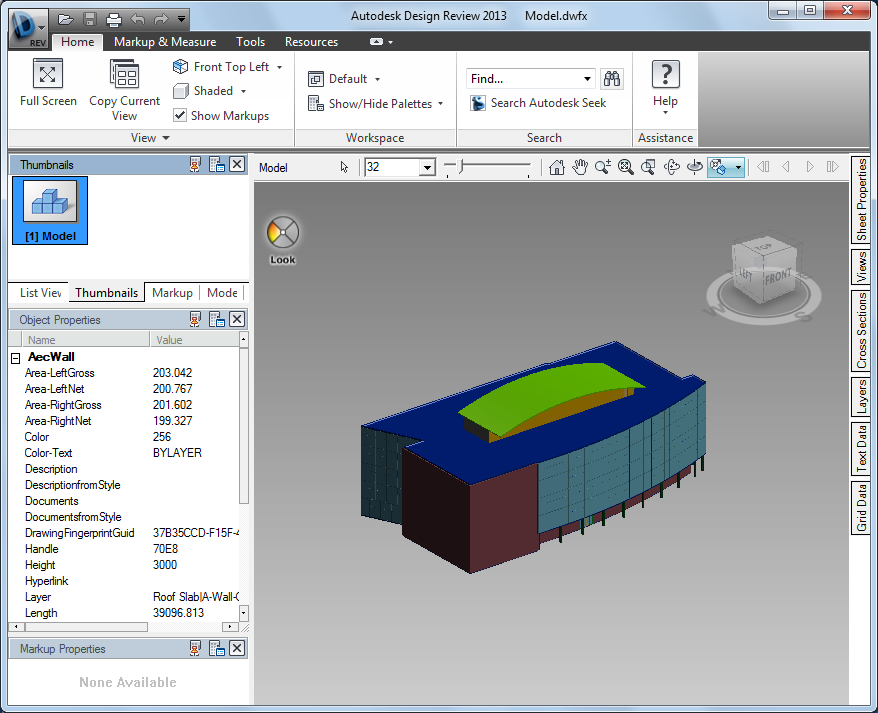Click Search Autodesk Seek
878x713 pixels.
tap(538, 103)
